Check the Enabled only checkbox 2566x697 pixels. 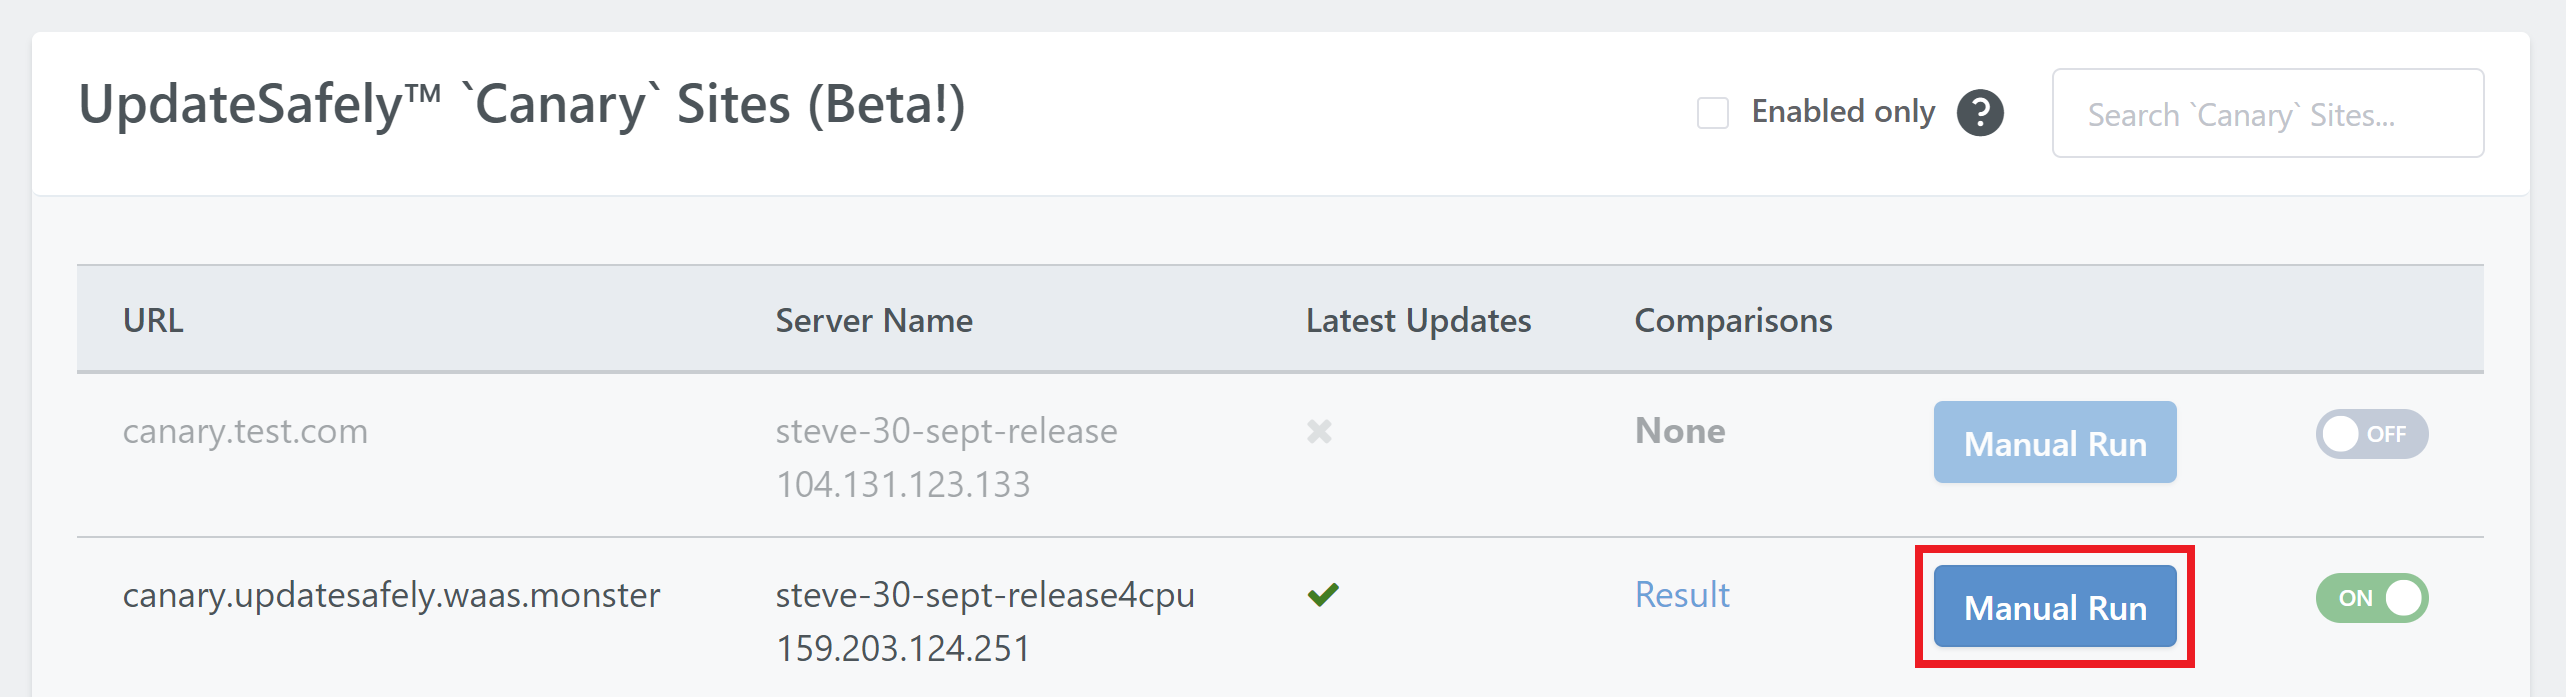click(x=1713, y=113)
